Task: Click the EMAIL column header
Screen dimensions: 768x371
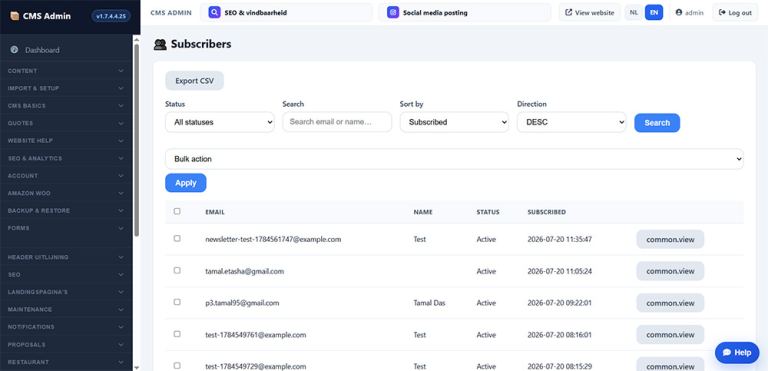Action: point(215,212)
